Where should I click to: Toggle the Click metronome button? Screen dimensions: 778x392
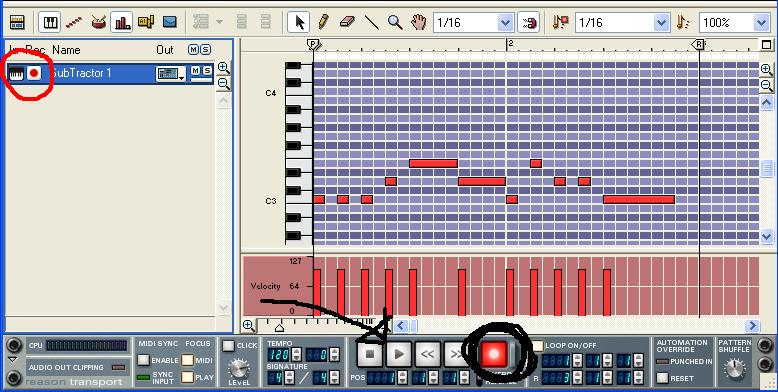pos(228,345)
